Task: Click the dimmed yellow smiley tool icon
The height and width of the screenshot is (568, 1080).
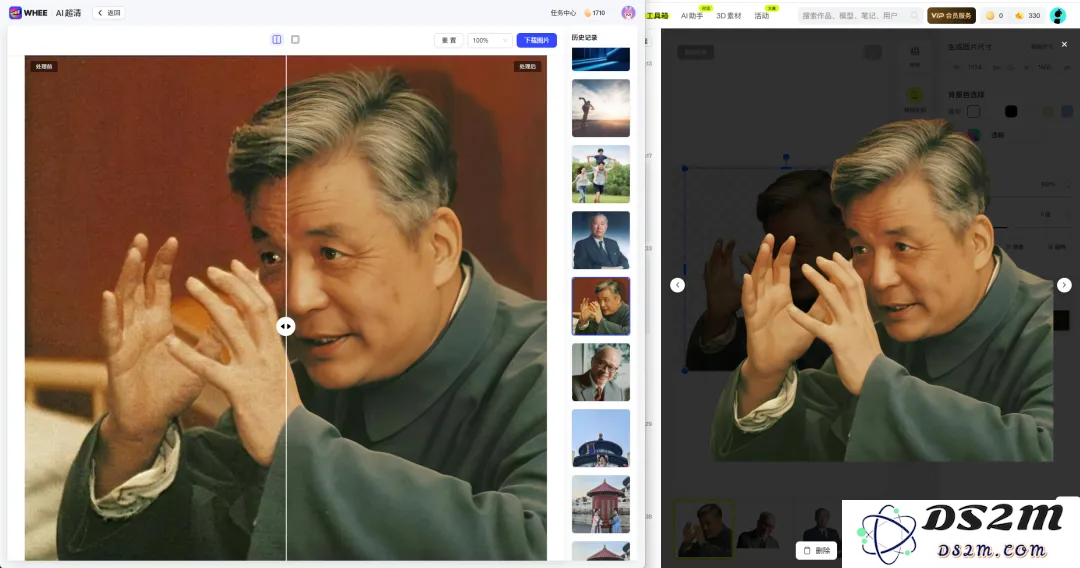Action: pos(915,95)
